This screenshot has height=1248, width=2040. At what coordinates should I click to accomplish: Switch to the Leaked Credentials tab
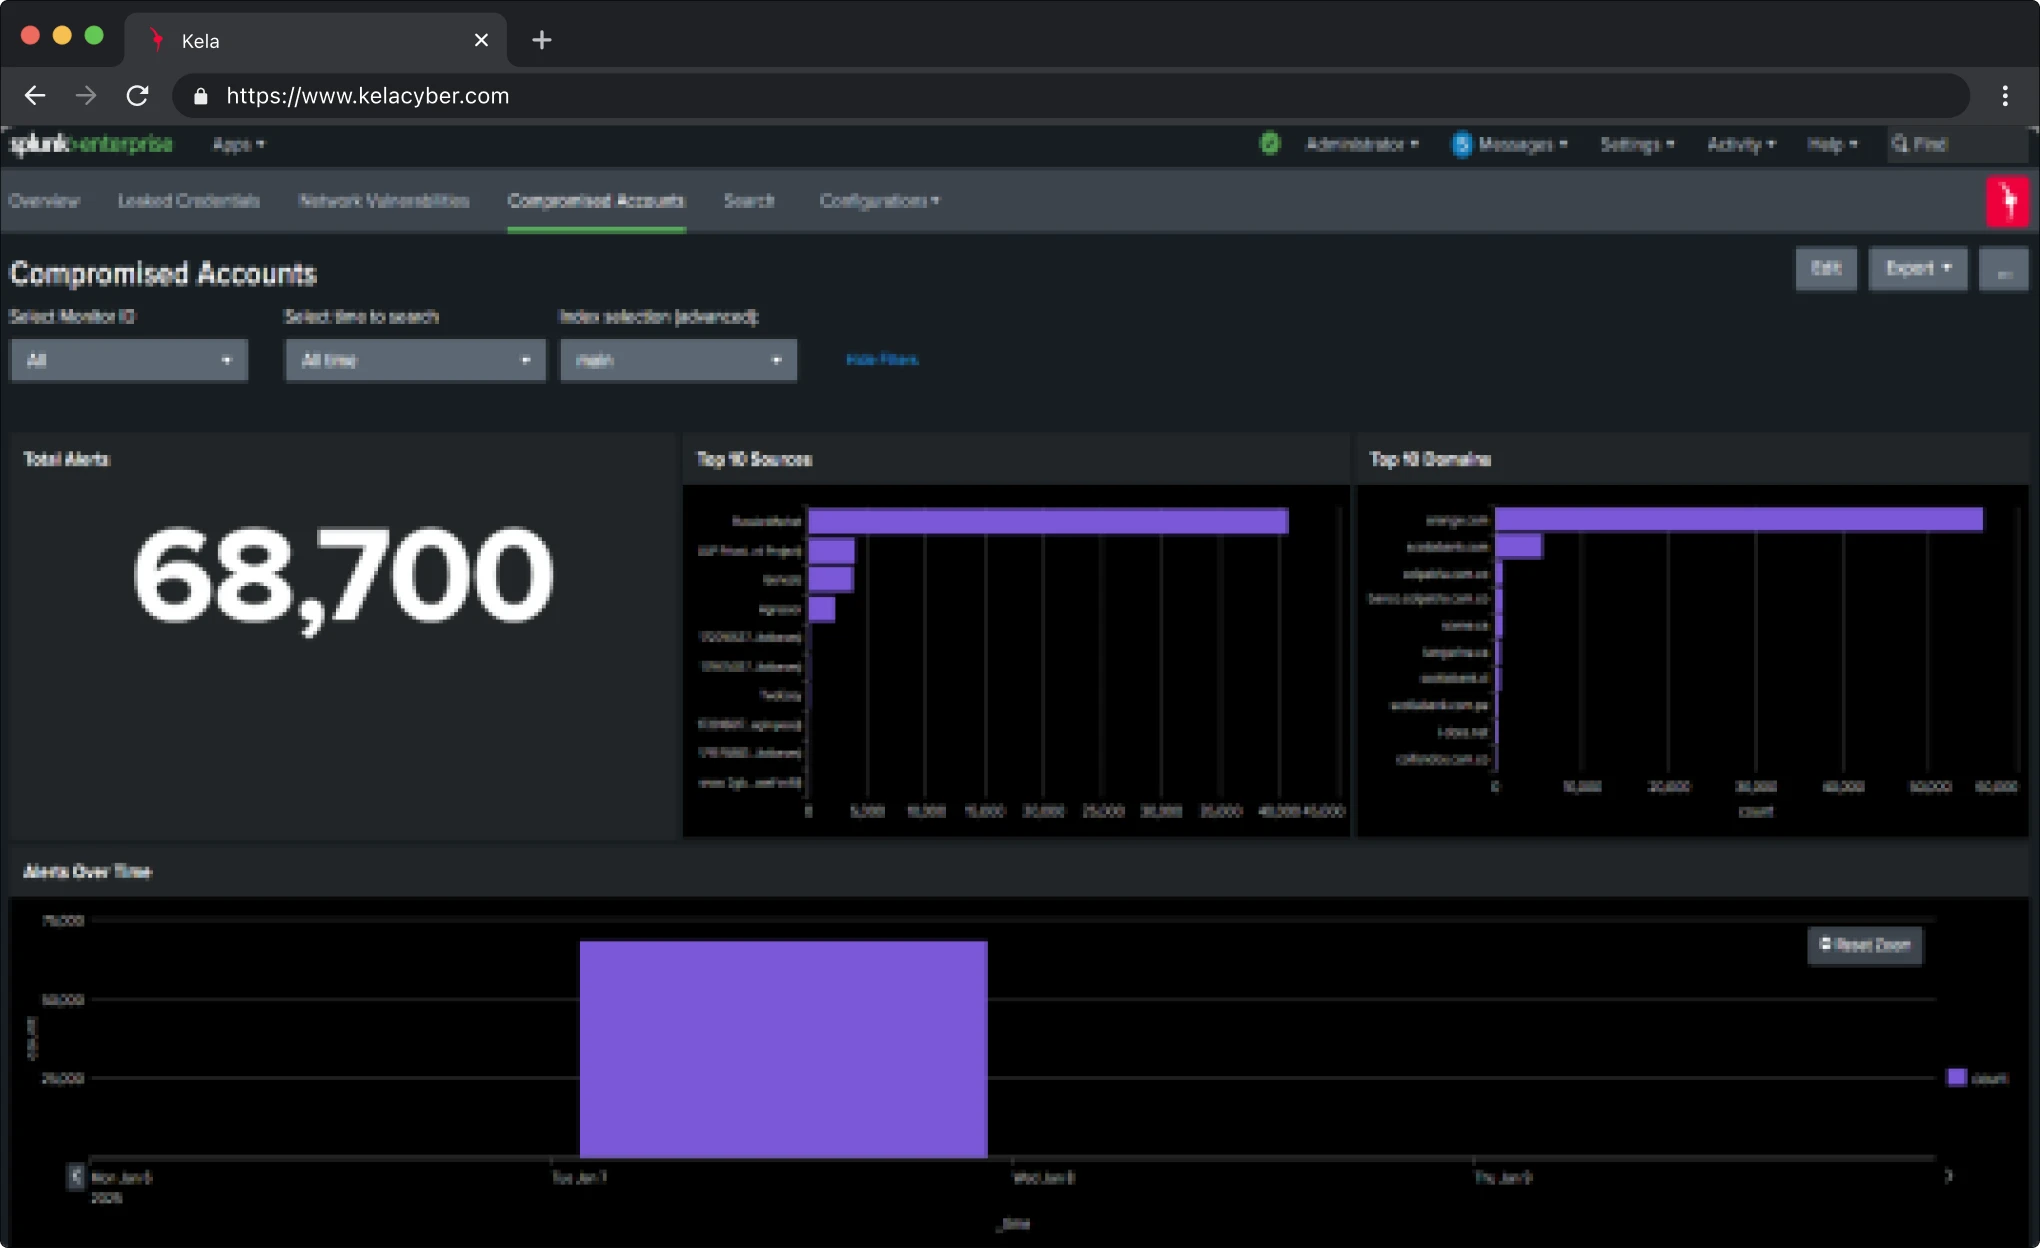[x=189, y=201]
